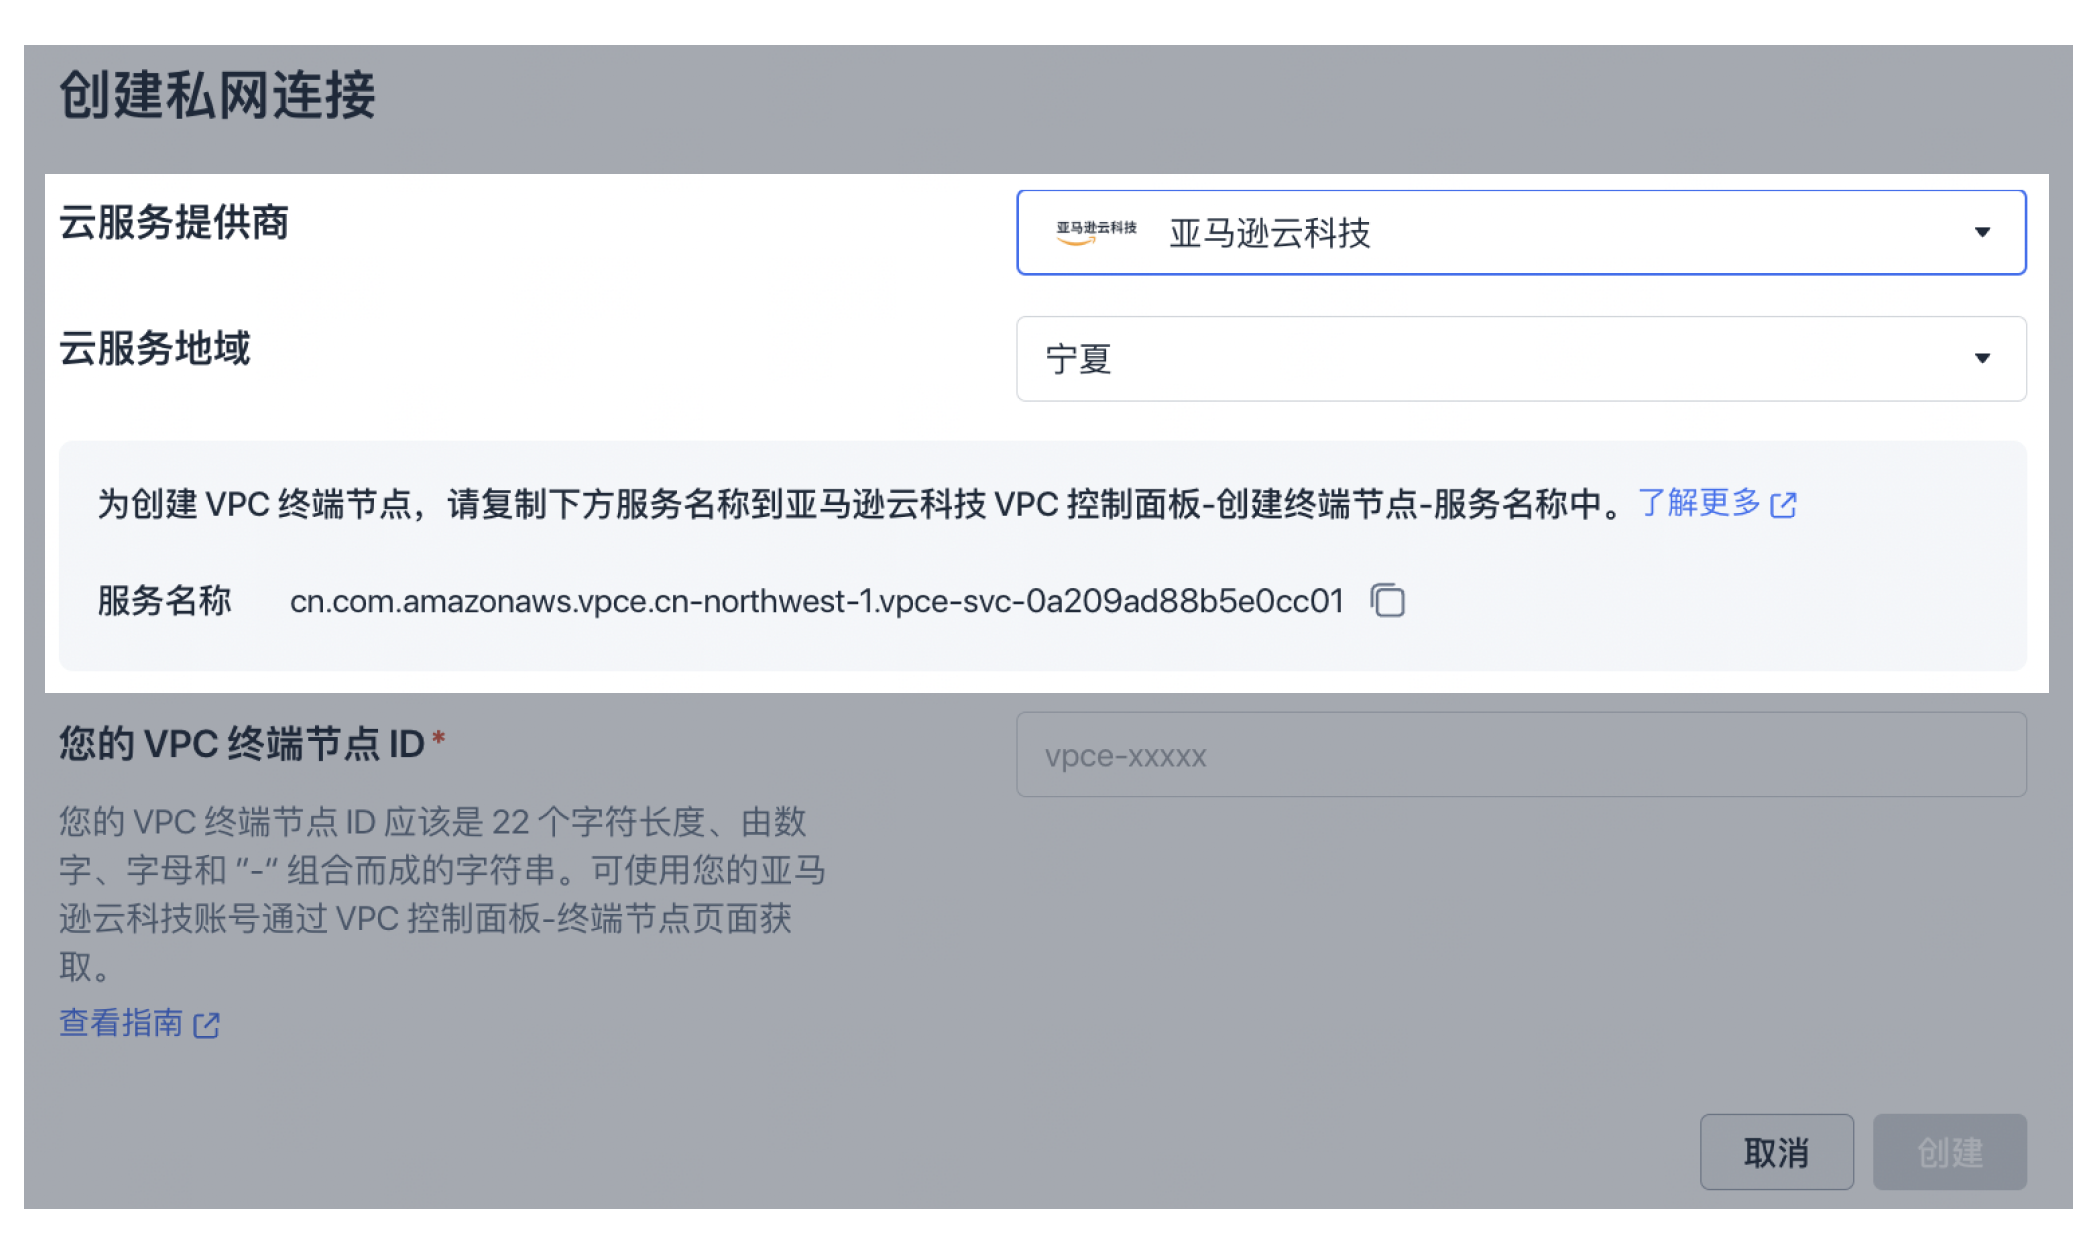
Task: Copy the service name with copy icon
Action: (x=1387, y=601)
